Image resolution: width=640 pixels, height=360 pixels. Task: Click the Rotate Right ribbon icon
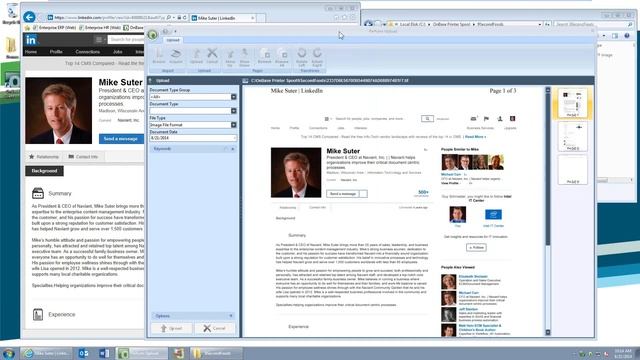coord(317,58)
